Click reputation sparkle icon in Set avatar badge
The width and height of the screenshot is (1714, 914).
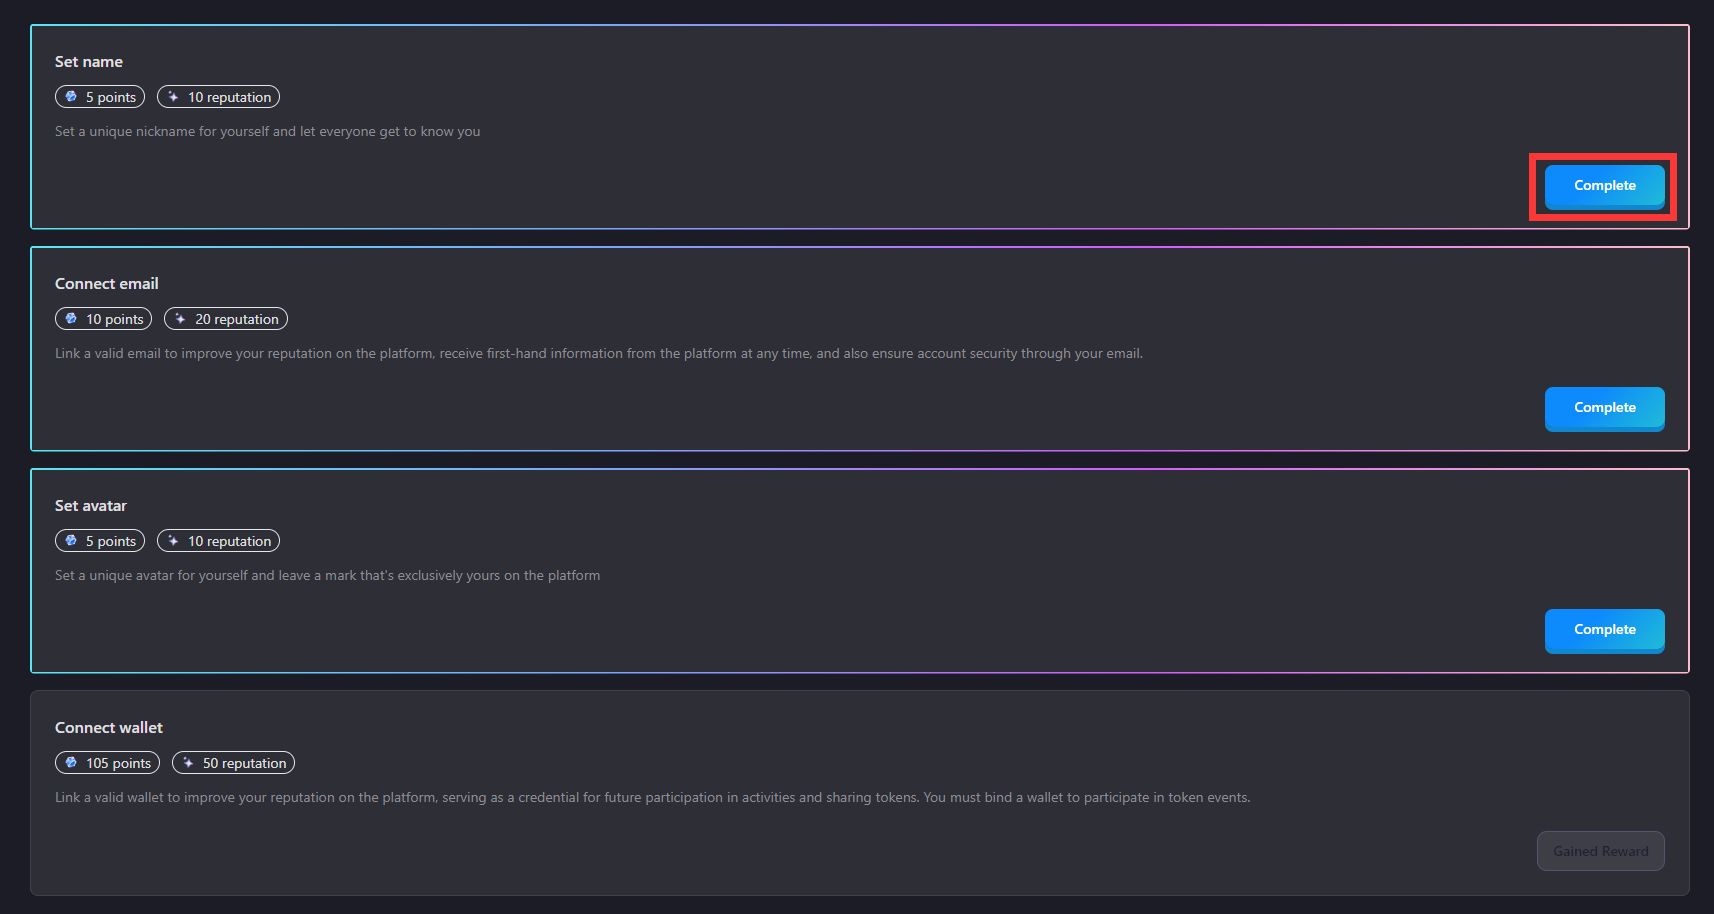[x=173, y=541]
